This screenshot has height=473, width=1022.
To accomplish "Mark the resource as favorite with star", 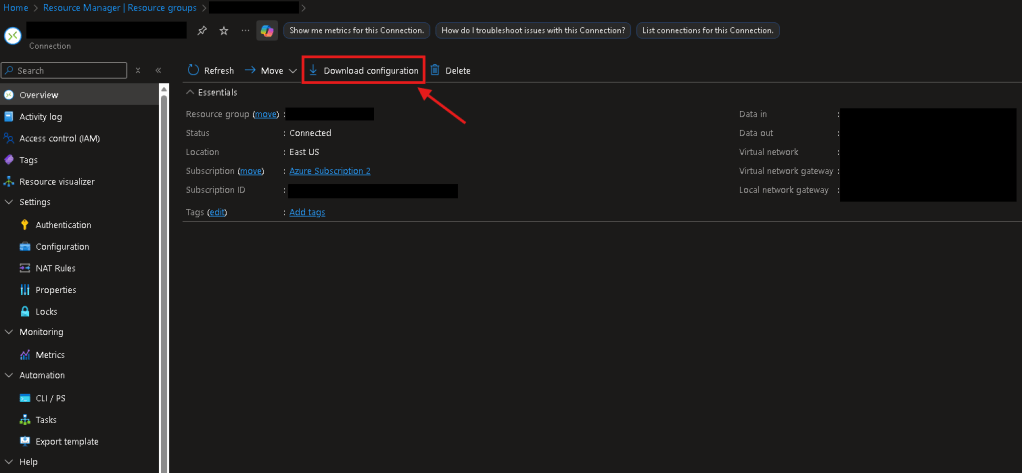I will click(224, 30).
